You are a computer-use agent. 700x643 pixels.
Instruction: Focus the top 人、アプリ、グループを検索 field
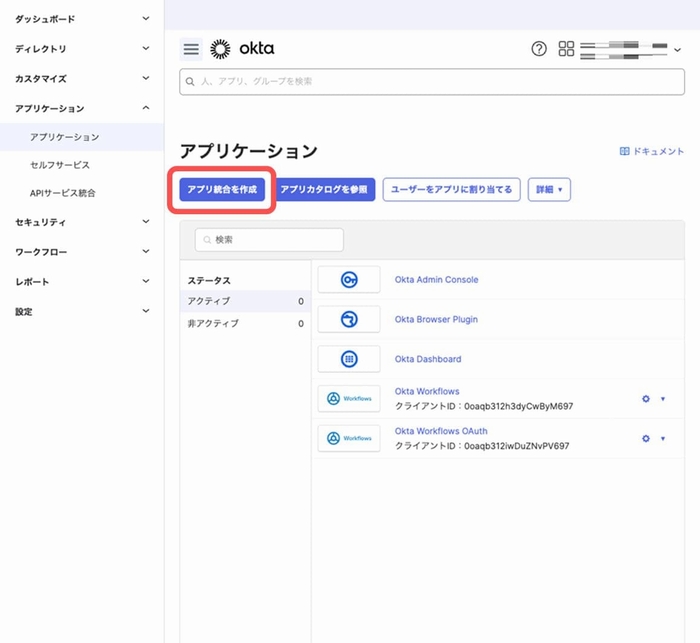click(x=432, y=82)
